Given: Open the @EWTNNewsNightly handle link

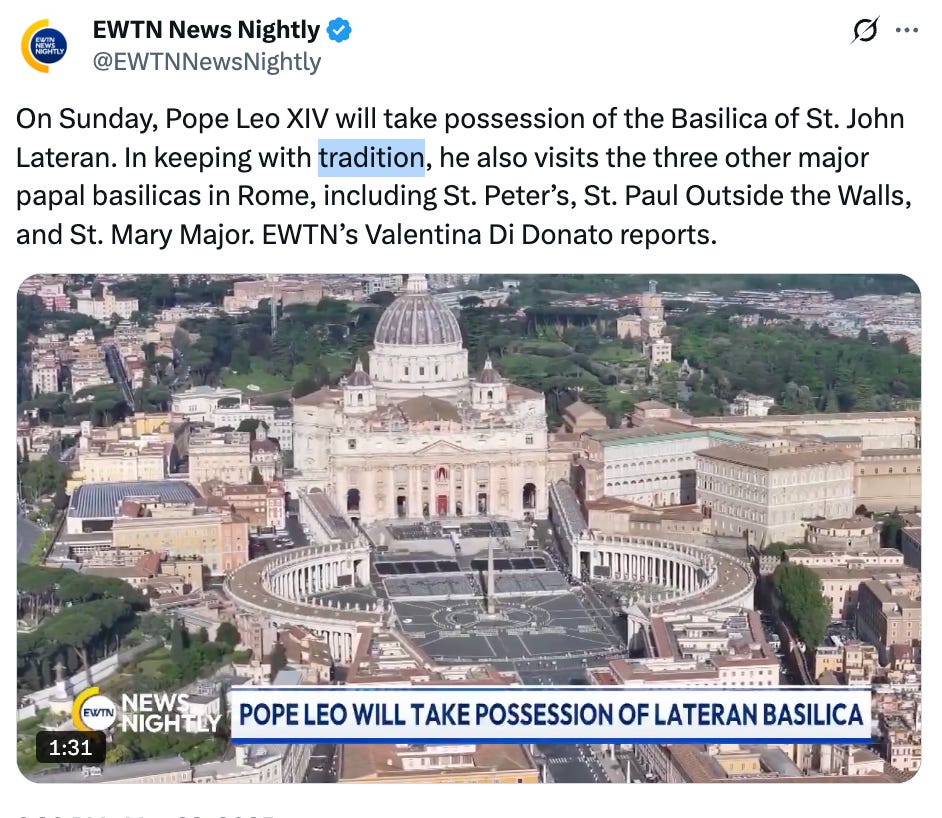Looking at the screenshot, I should coord(207,62).
